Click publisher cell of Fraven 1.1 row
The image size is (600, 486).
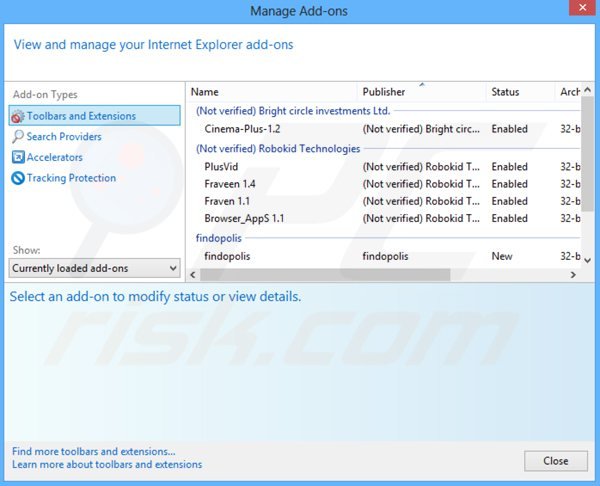[x=421, y=201]
